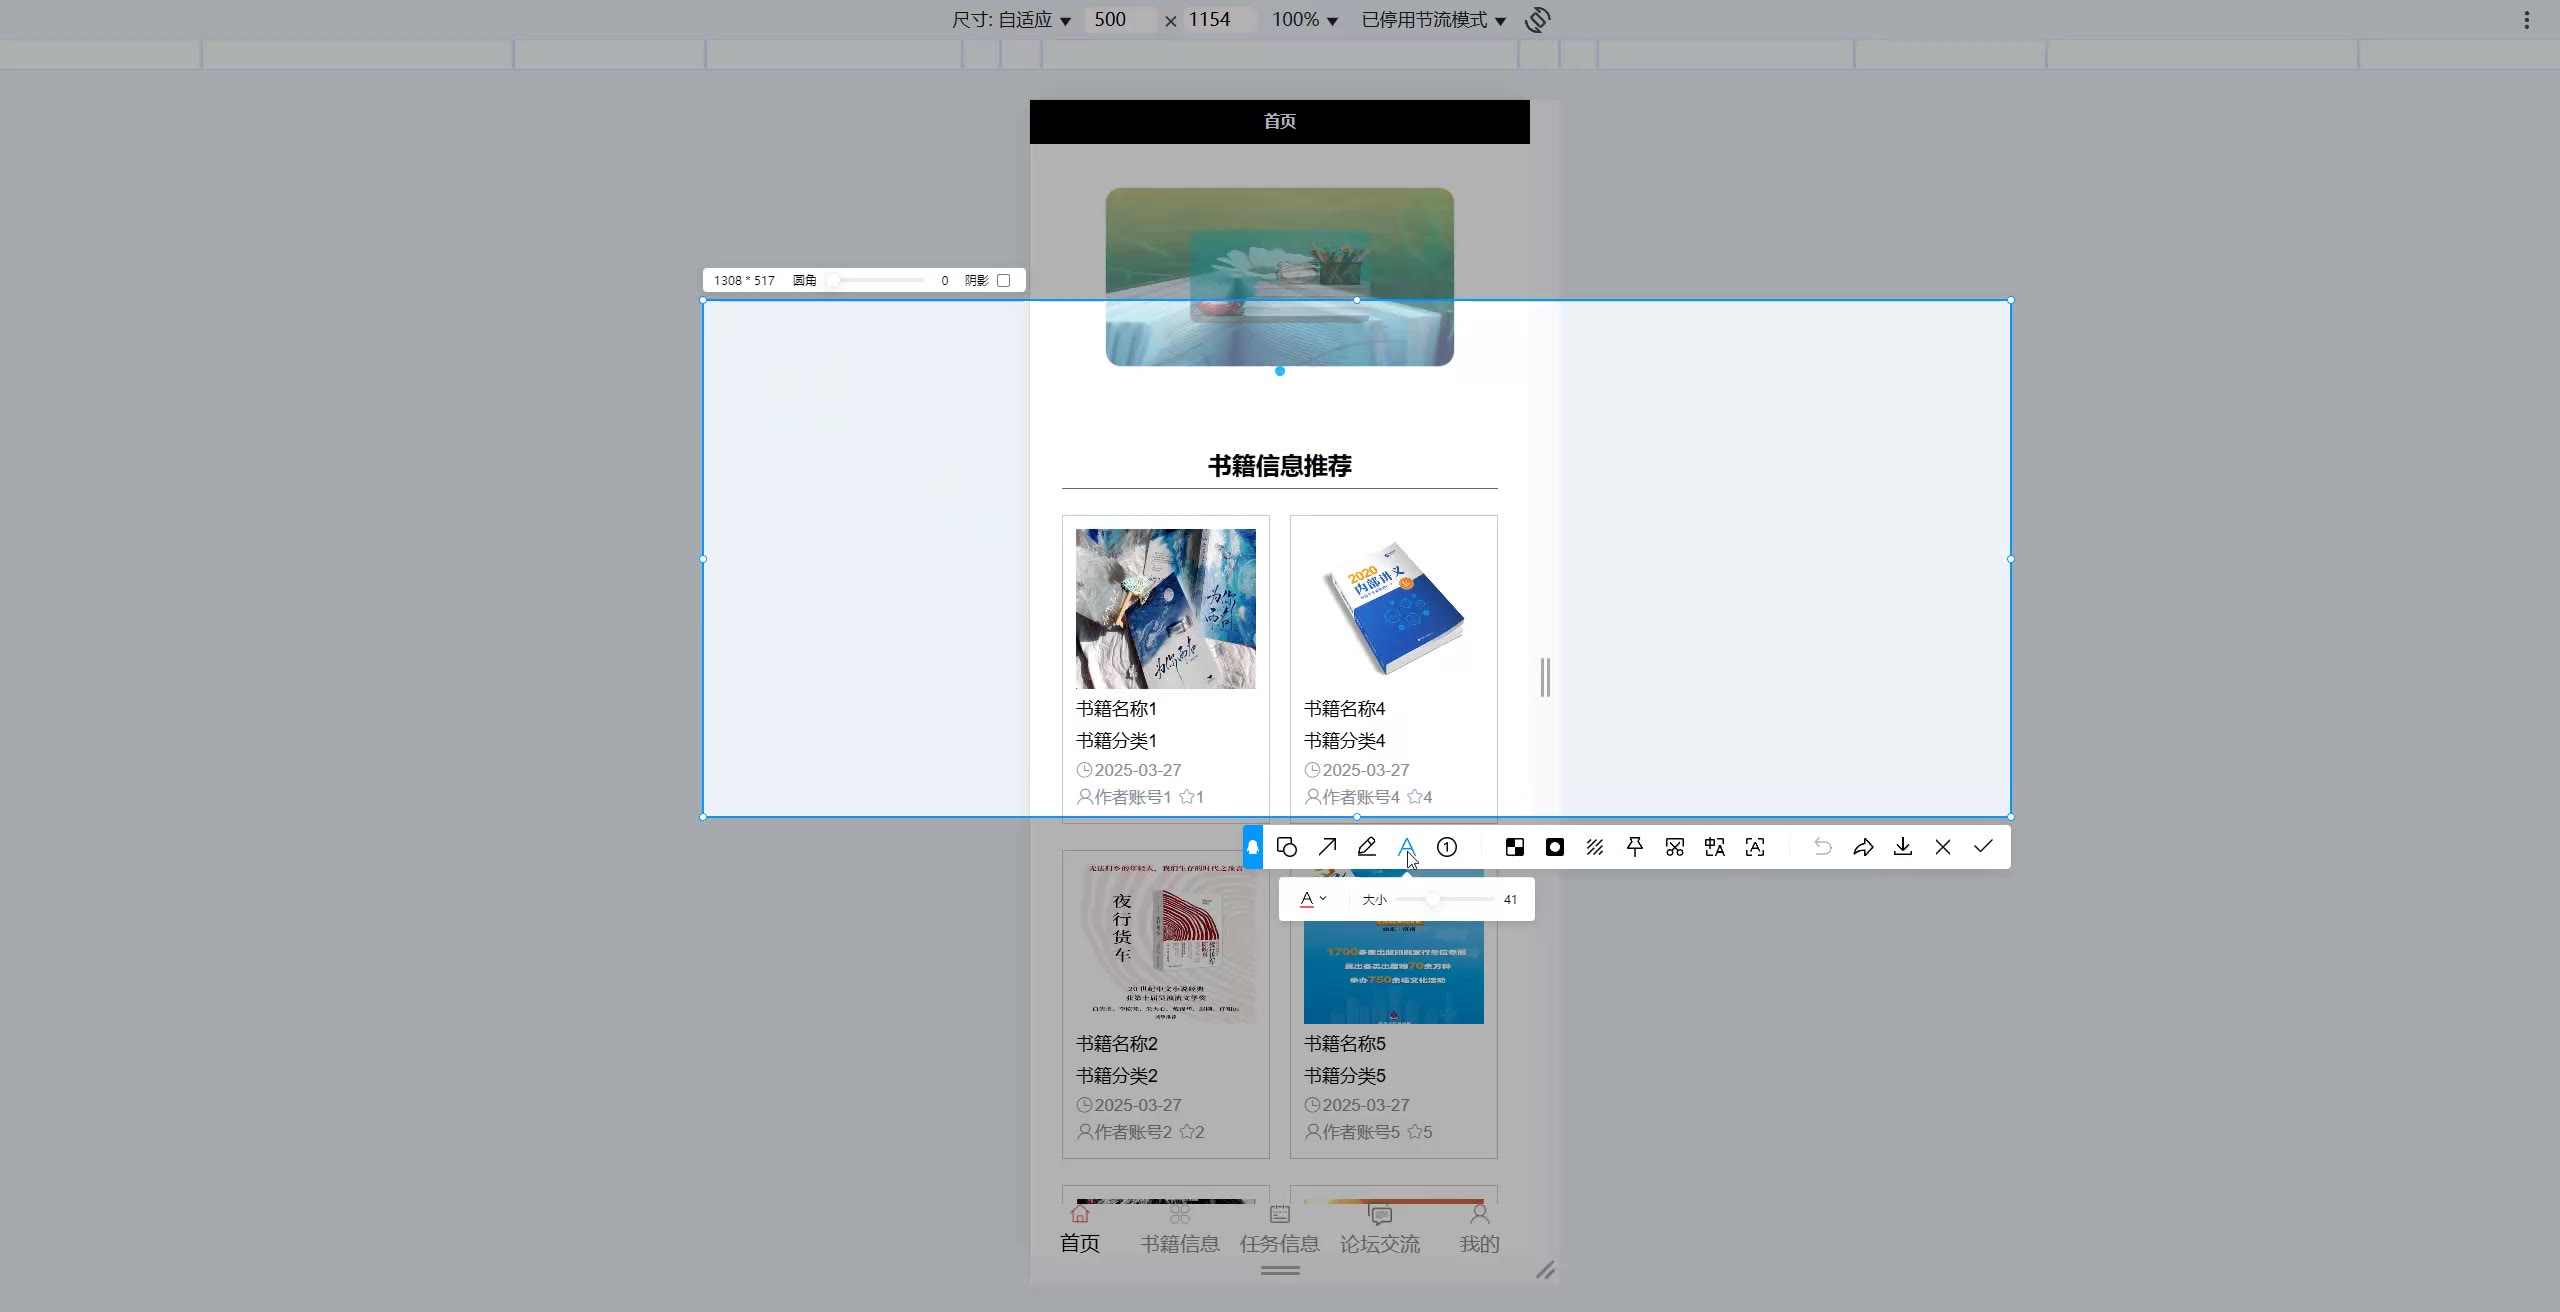Click the width input field showing 500
This screenshot has width=2560, height=1312.
click(x=1120, y=20)
